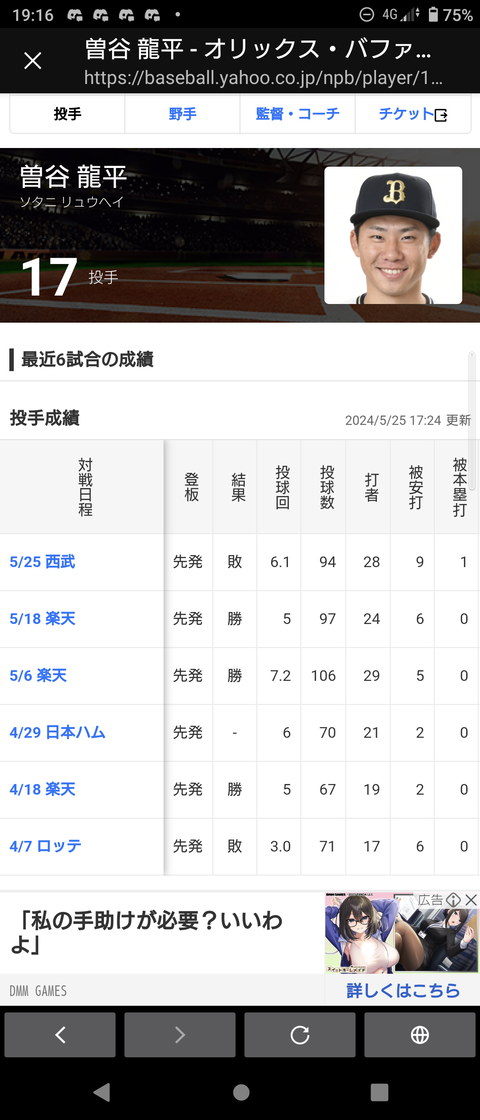The image size is (480, 1120).
Task: Reload the page with refresh icon
Action: (x=300, y=1034)
